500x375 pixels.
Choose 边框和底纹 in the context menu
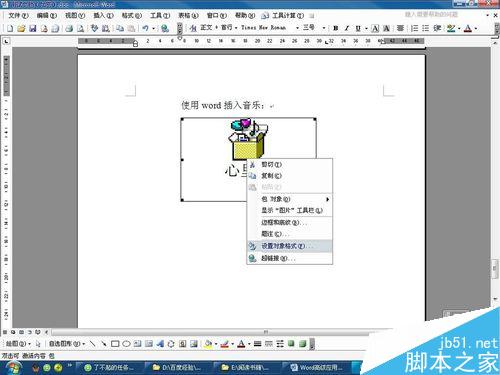[290, 222]
